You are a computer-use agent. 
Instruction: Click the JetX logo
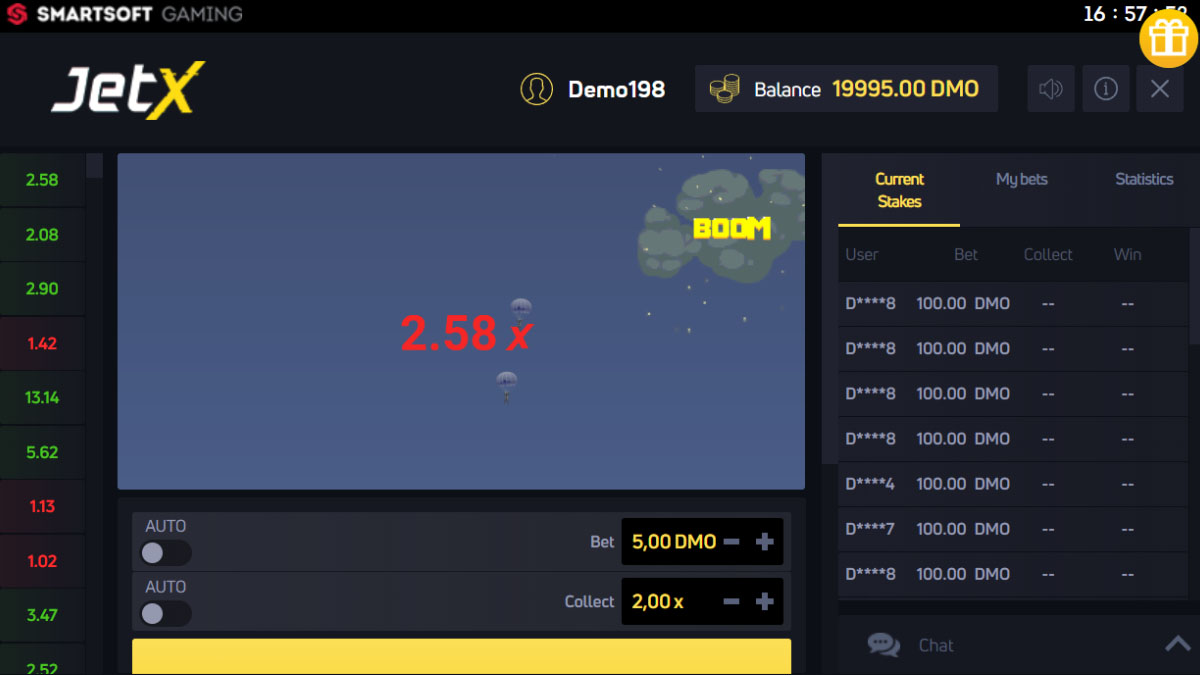click(128, 91)
